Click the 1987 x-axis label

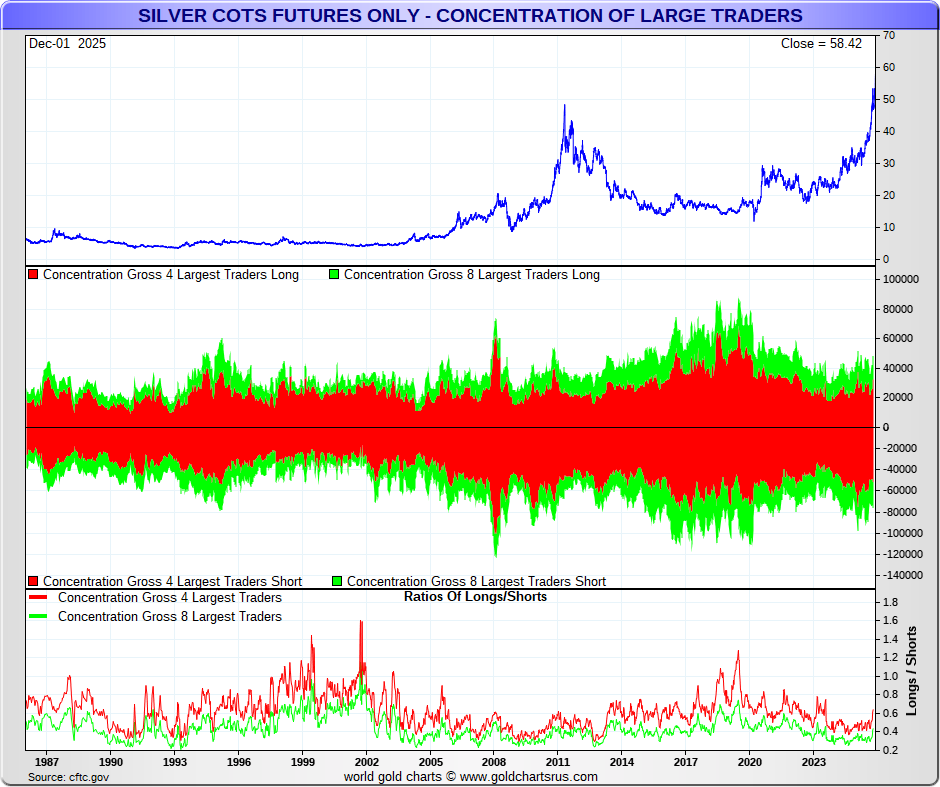(x=47, y=762)
